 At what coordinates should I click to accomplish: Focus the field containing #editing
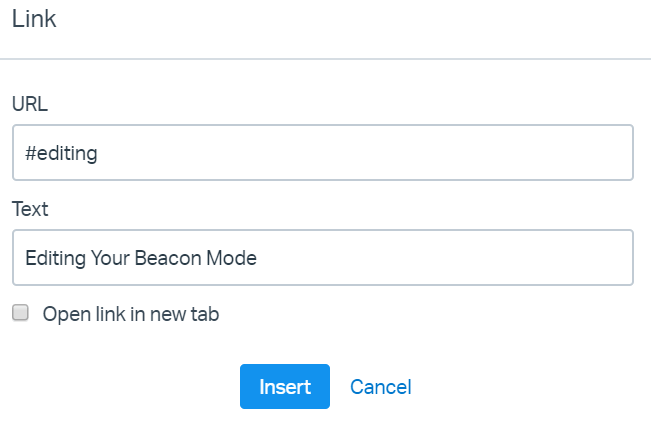pos(323,153)
